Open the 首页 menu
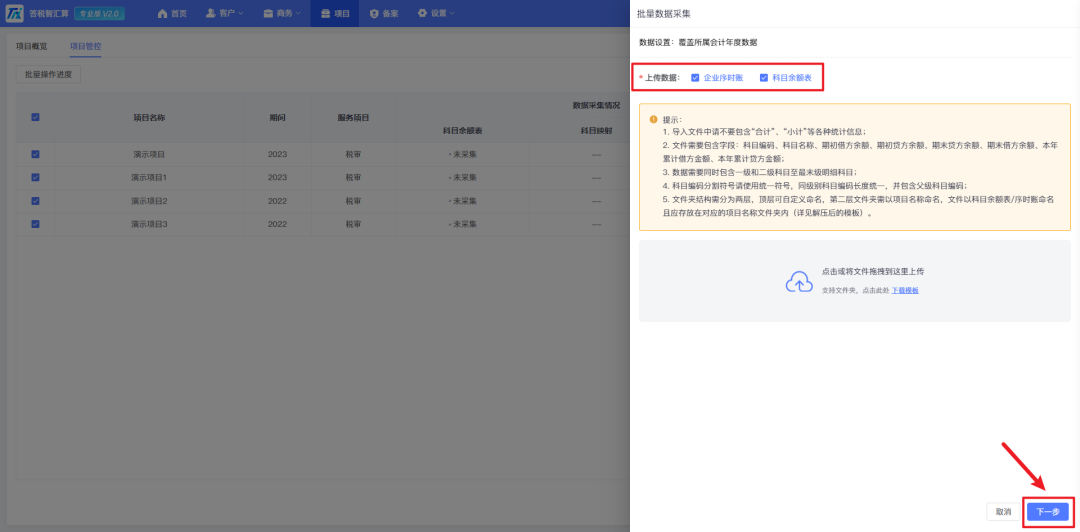This screenshot has height=532, width=1080. click(x=172, y=13)
